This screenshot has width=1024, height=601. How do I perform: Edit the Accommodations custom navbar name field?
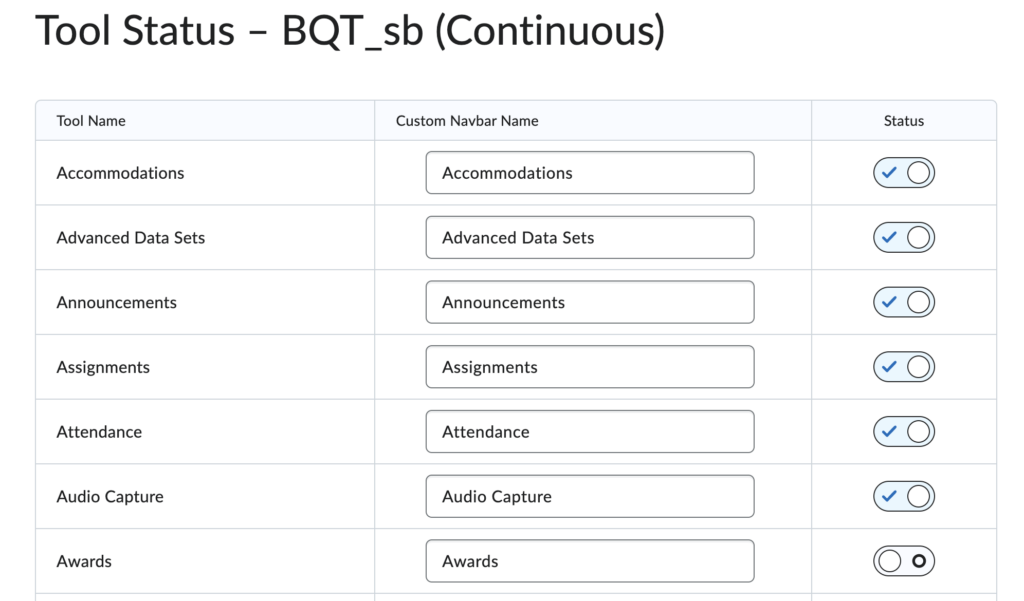[590, 173]
